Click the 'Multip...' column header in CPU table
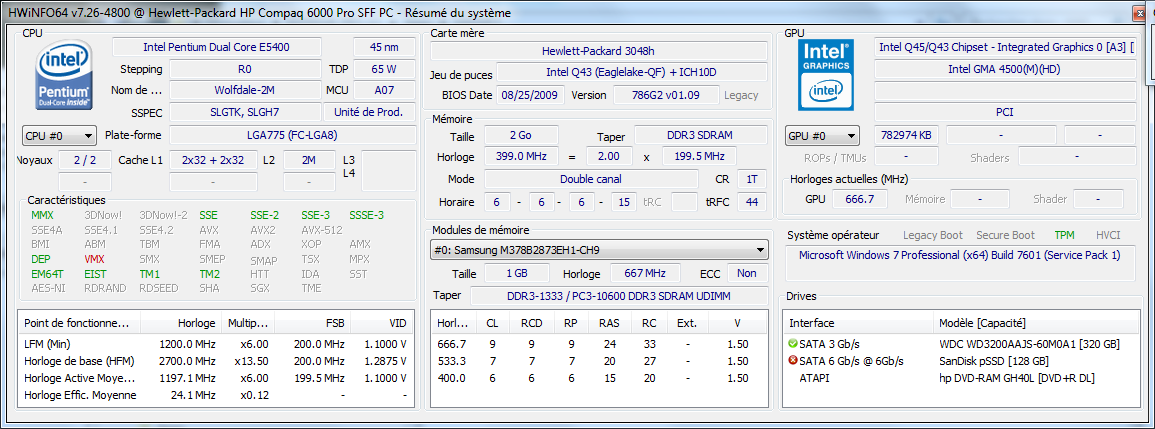This screenshot has width=1155, height=429. click(248, 324)
